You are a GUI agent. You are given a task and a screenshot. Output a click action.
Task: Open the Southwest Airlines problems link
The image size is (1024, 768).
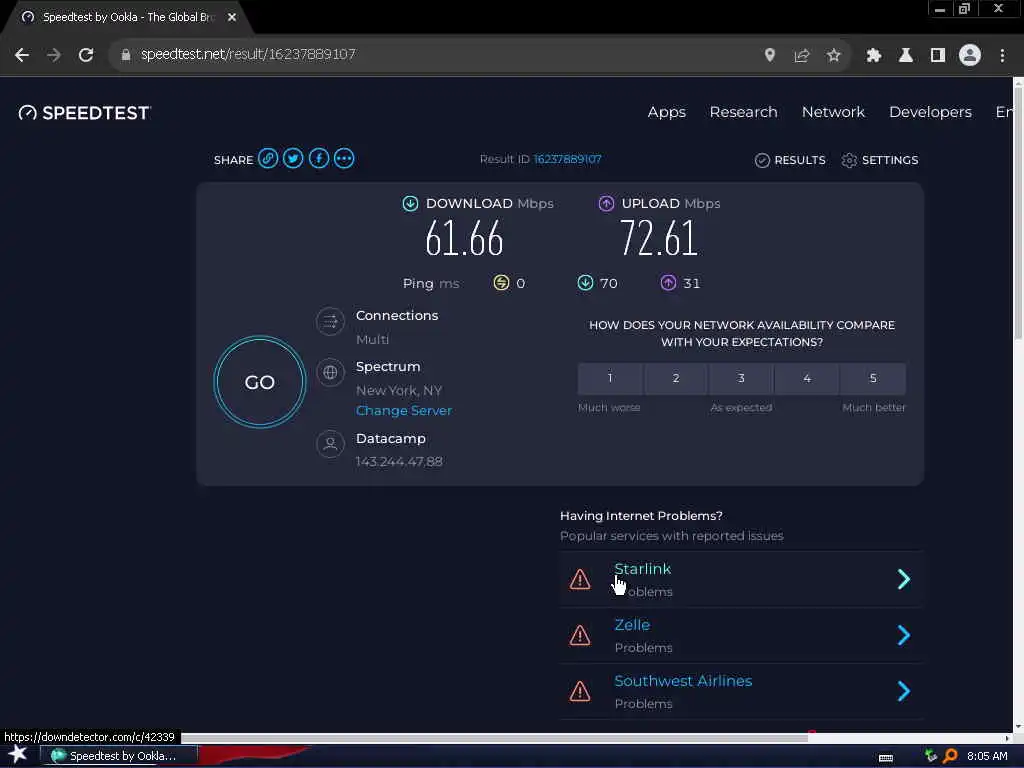click(x=683, y=681)
